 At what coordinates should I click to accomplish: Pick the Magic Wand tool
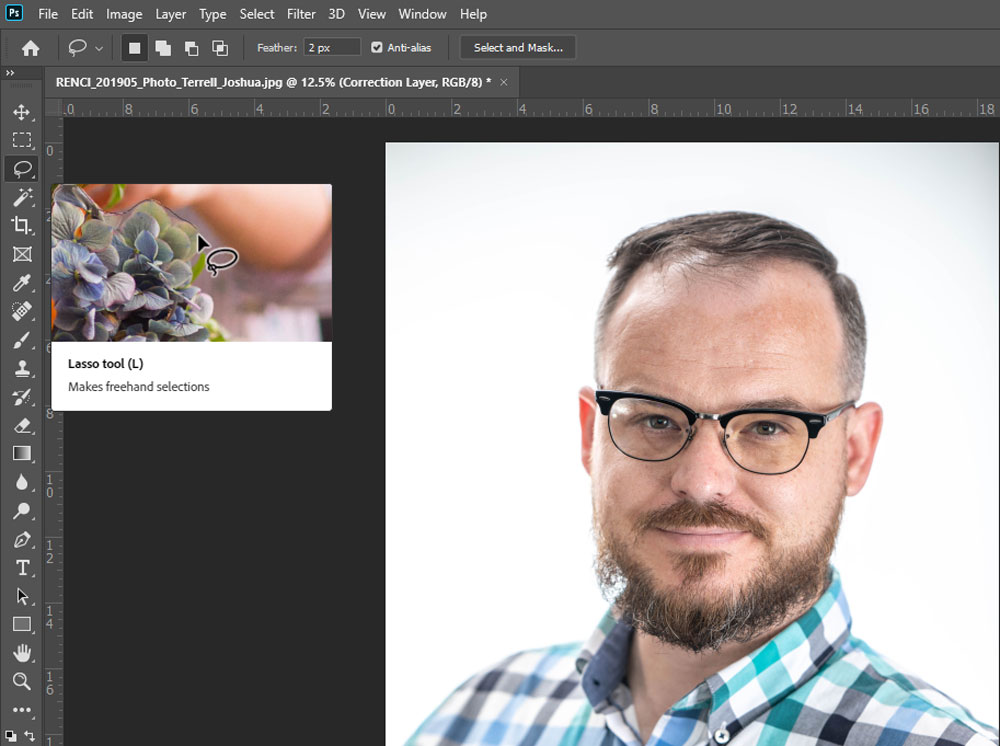coord(21,197)
